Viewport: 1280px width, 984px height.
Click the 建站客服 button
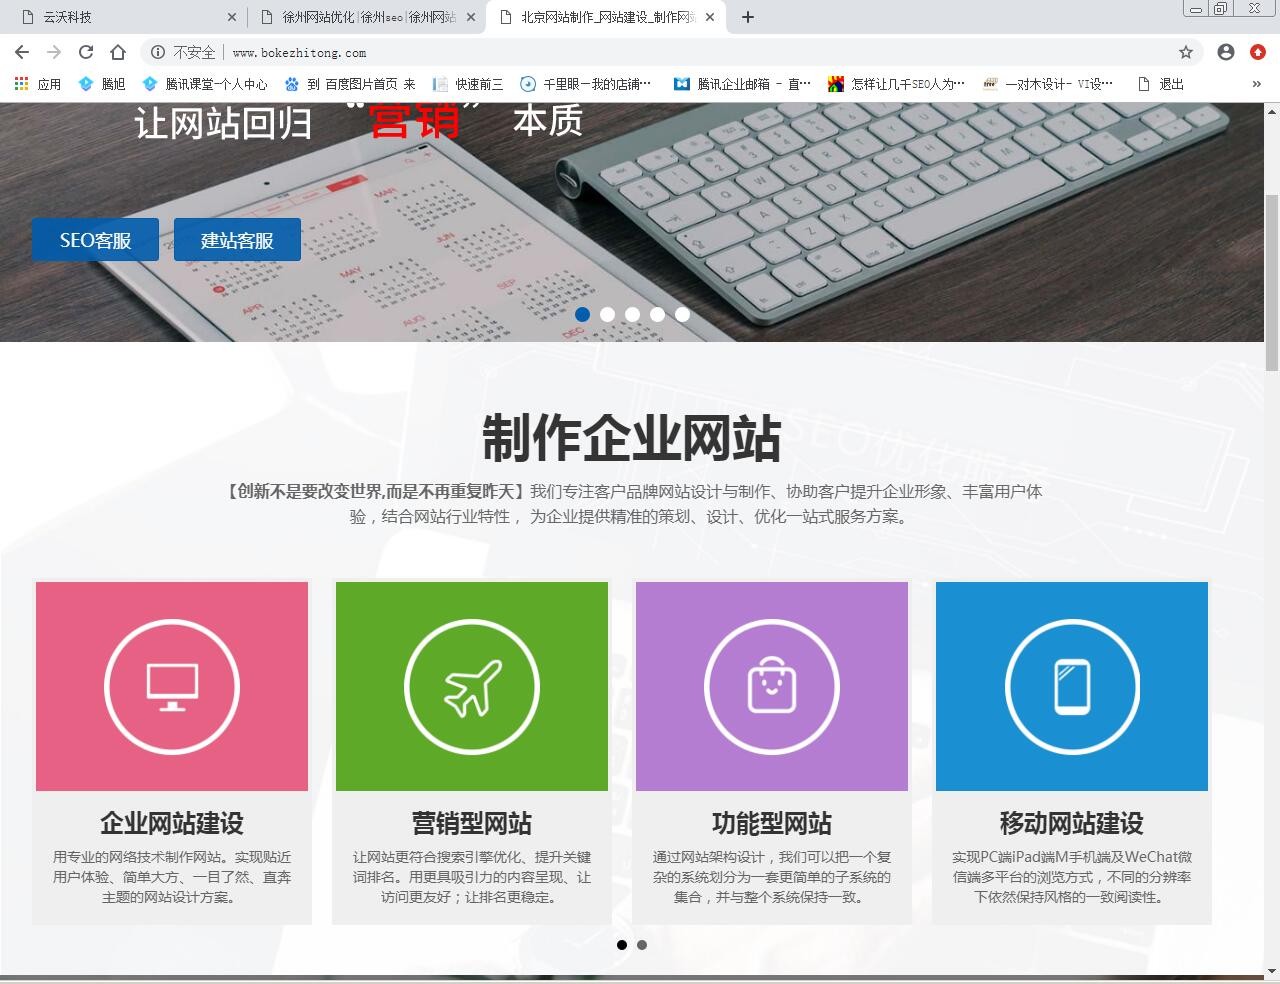click(x=237, y=239)
